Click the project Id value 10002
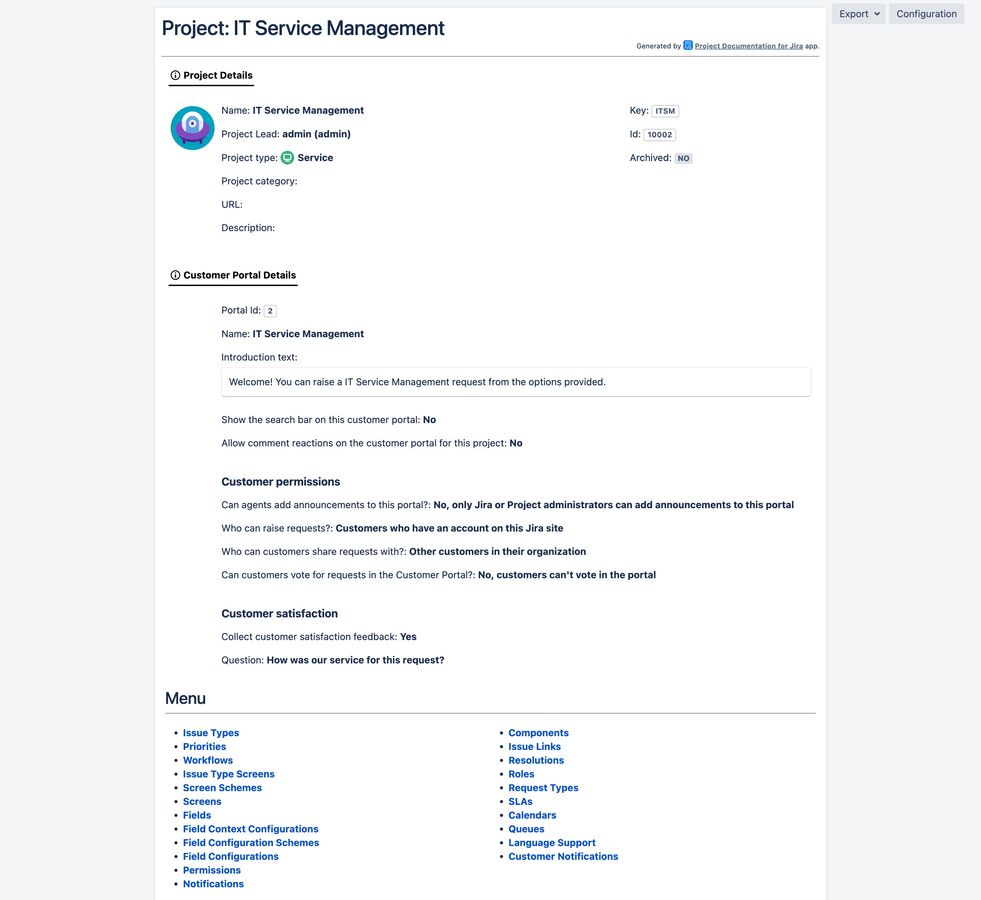The height and width of the screenshot is (900, 981). tap(659, 134)
